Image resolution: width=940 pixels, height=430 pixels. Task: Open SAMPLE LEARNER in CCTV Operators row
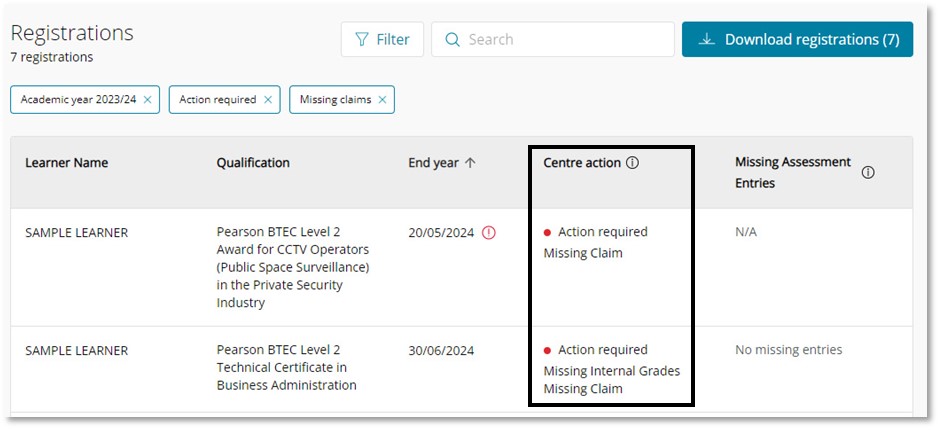point(76,233)
